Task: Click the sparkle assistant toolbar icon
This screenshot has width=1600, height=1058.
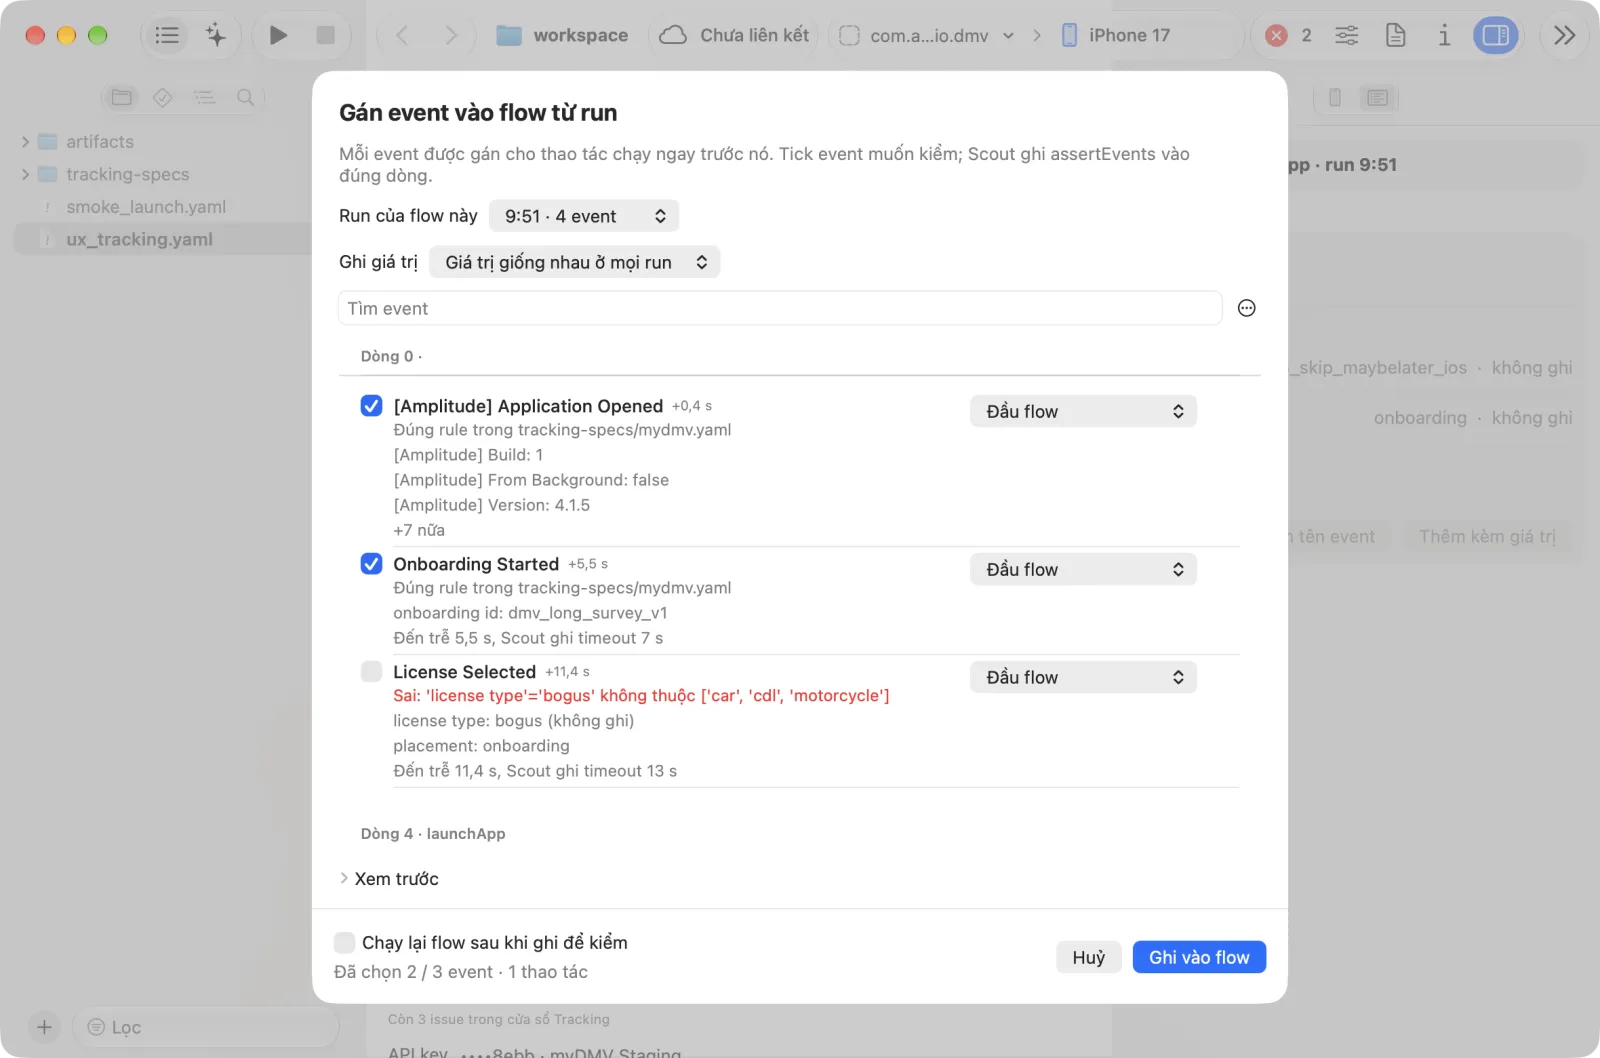Action: coord(215,35)
